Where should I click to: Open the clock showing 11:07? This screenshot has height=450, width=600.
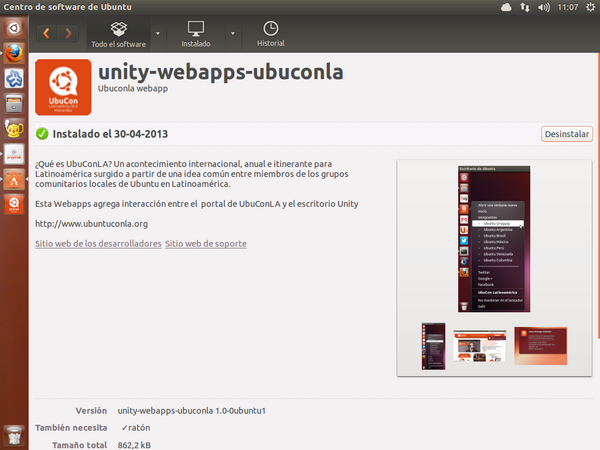[567, 7]
